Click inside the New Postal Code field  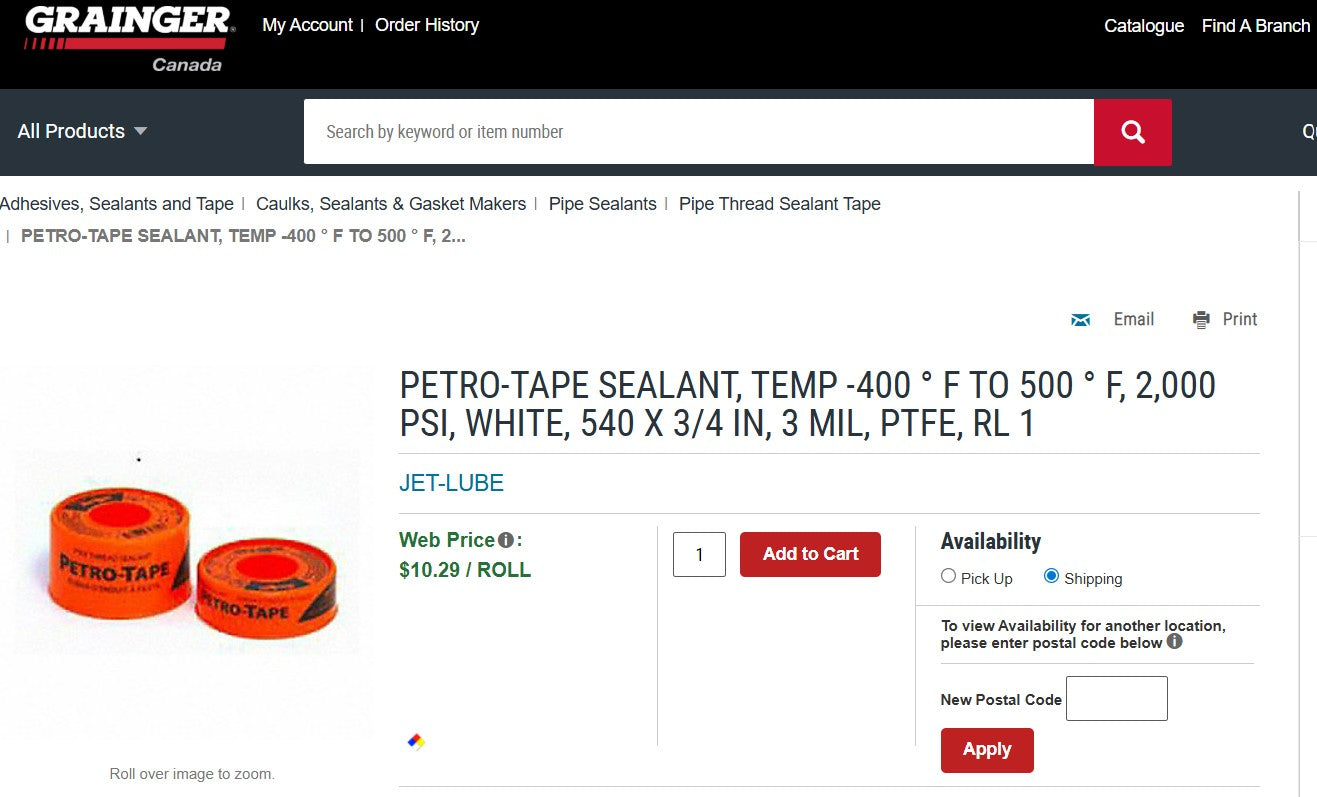1116,698
